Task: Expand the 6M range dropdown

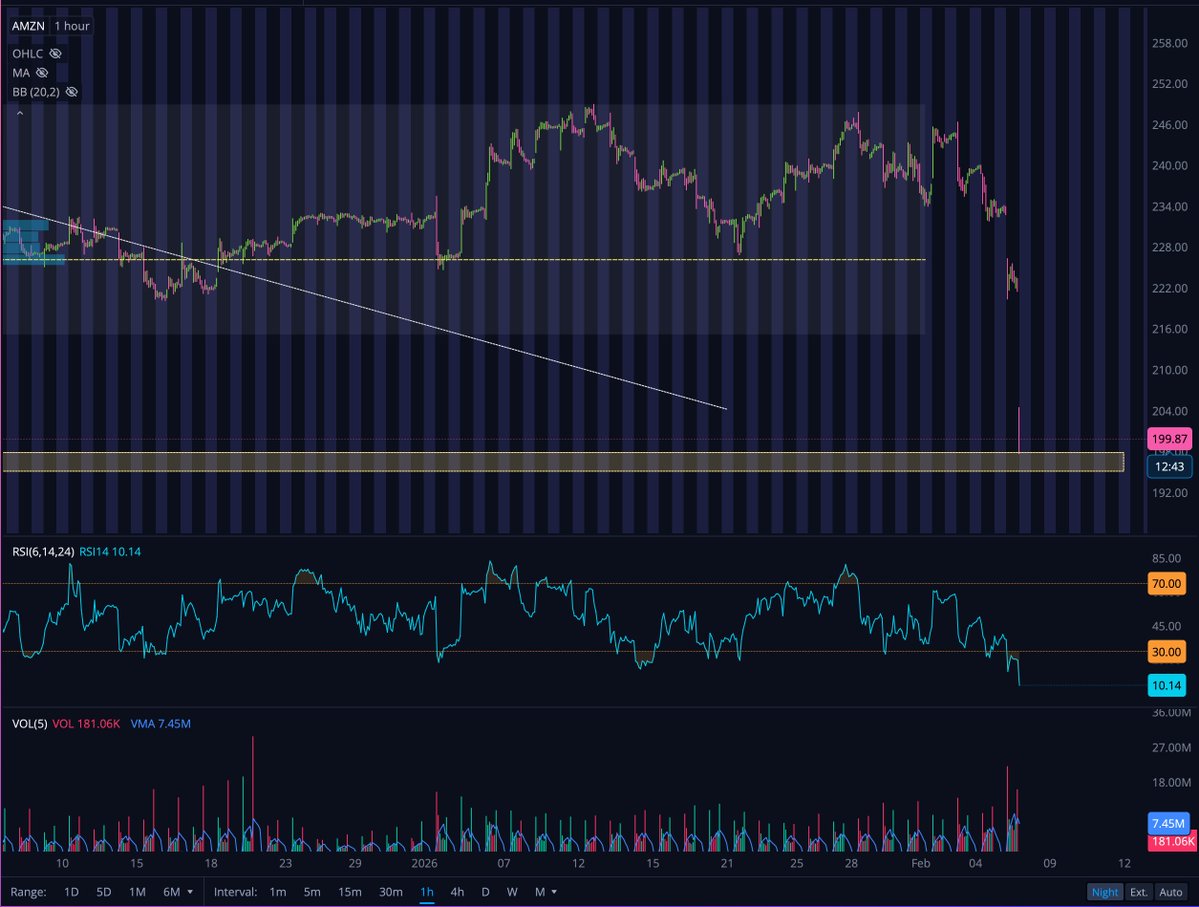Action: click(192, 891)
